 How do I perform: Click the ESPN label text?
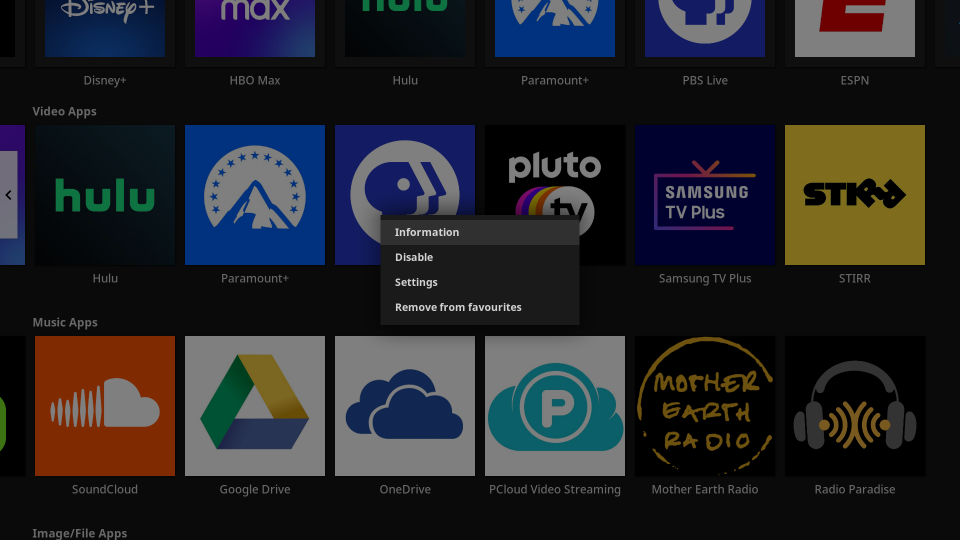point(855,80)
